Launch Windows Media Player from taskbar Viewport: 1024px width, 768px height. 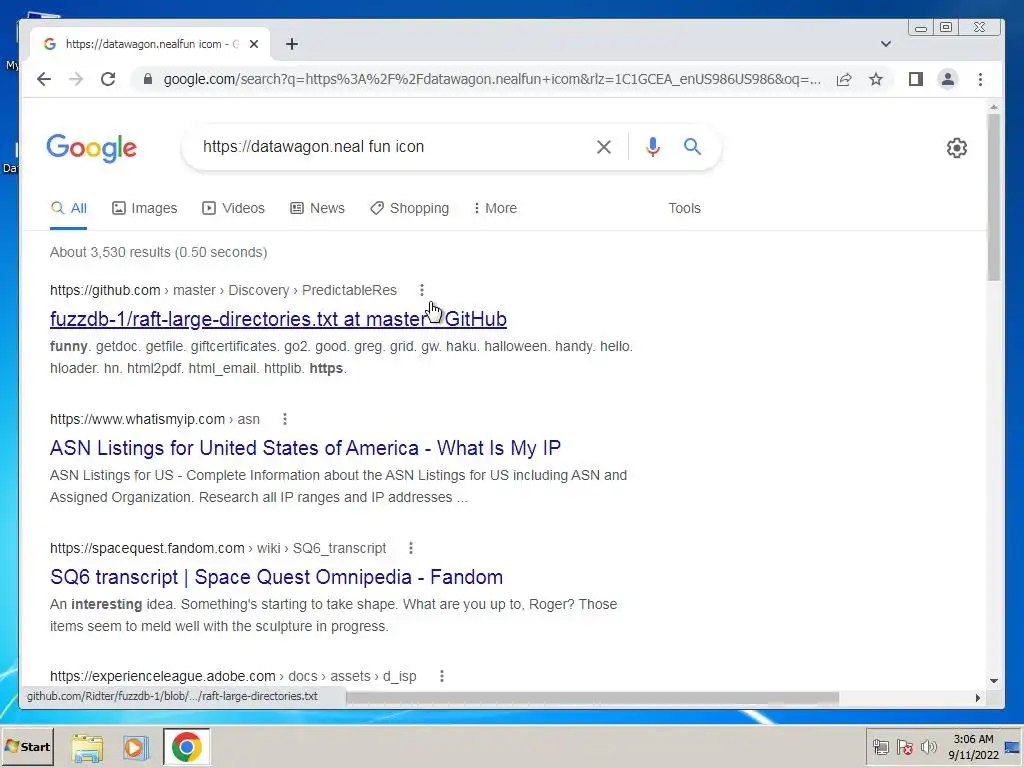(x=136, y=747)
